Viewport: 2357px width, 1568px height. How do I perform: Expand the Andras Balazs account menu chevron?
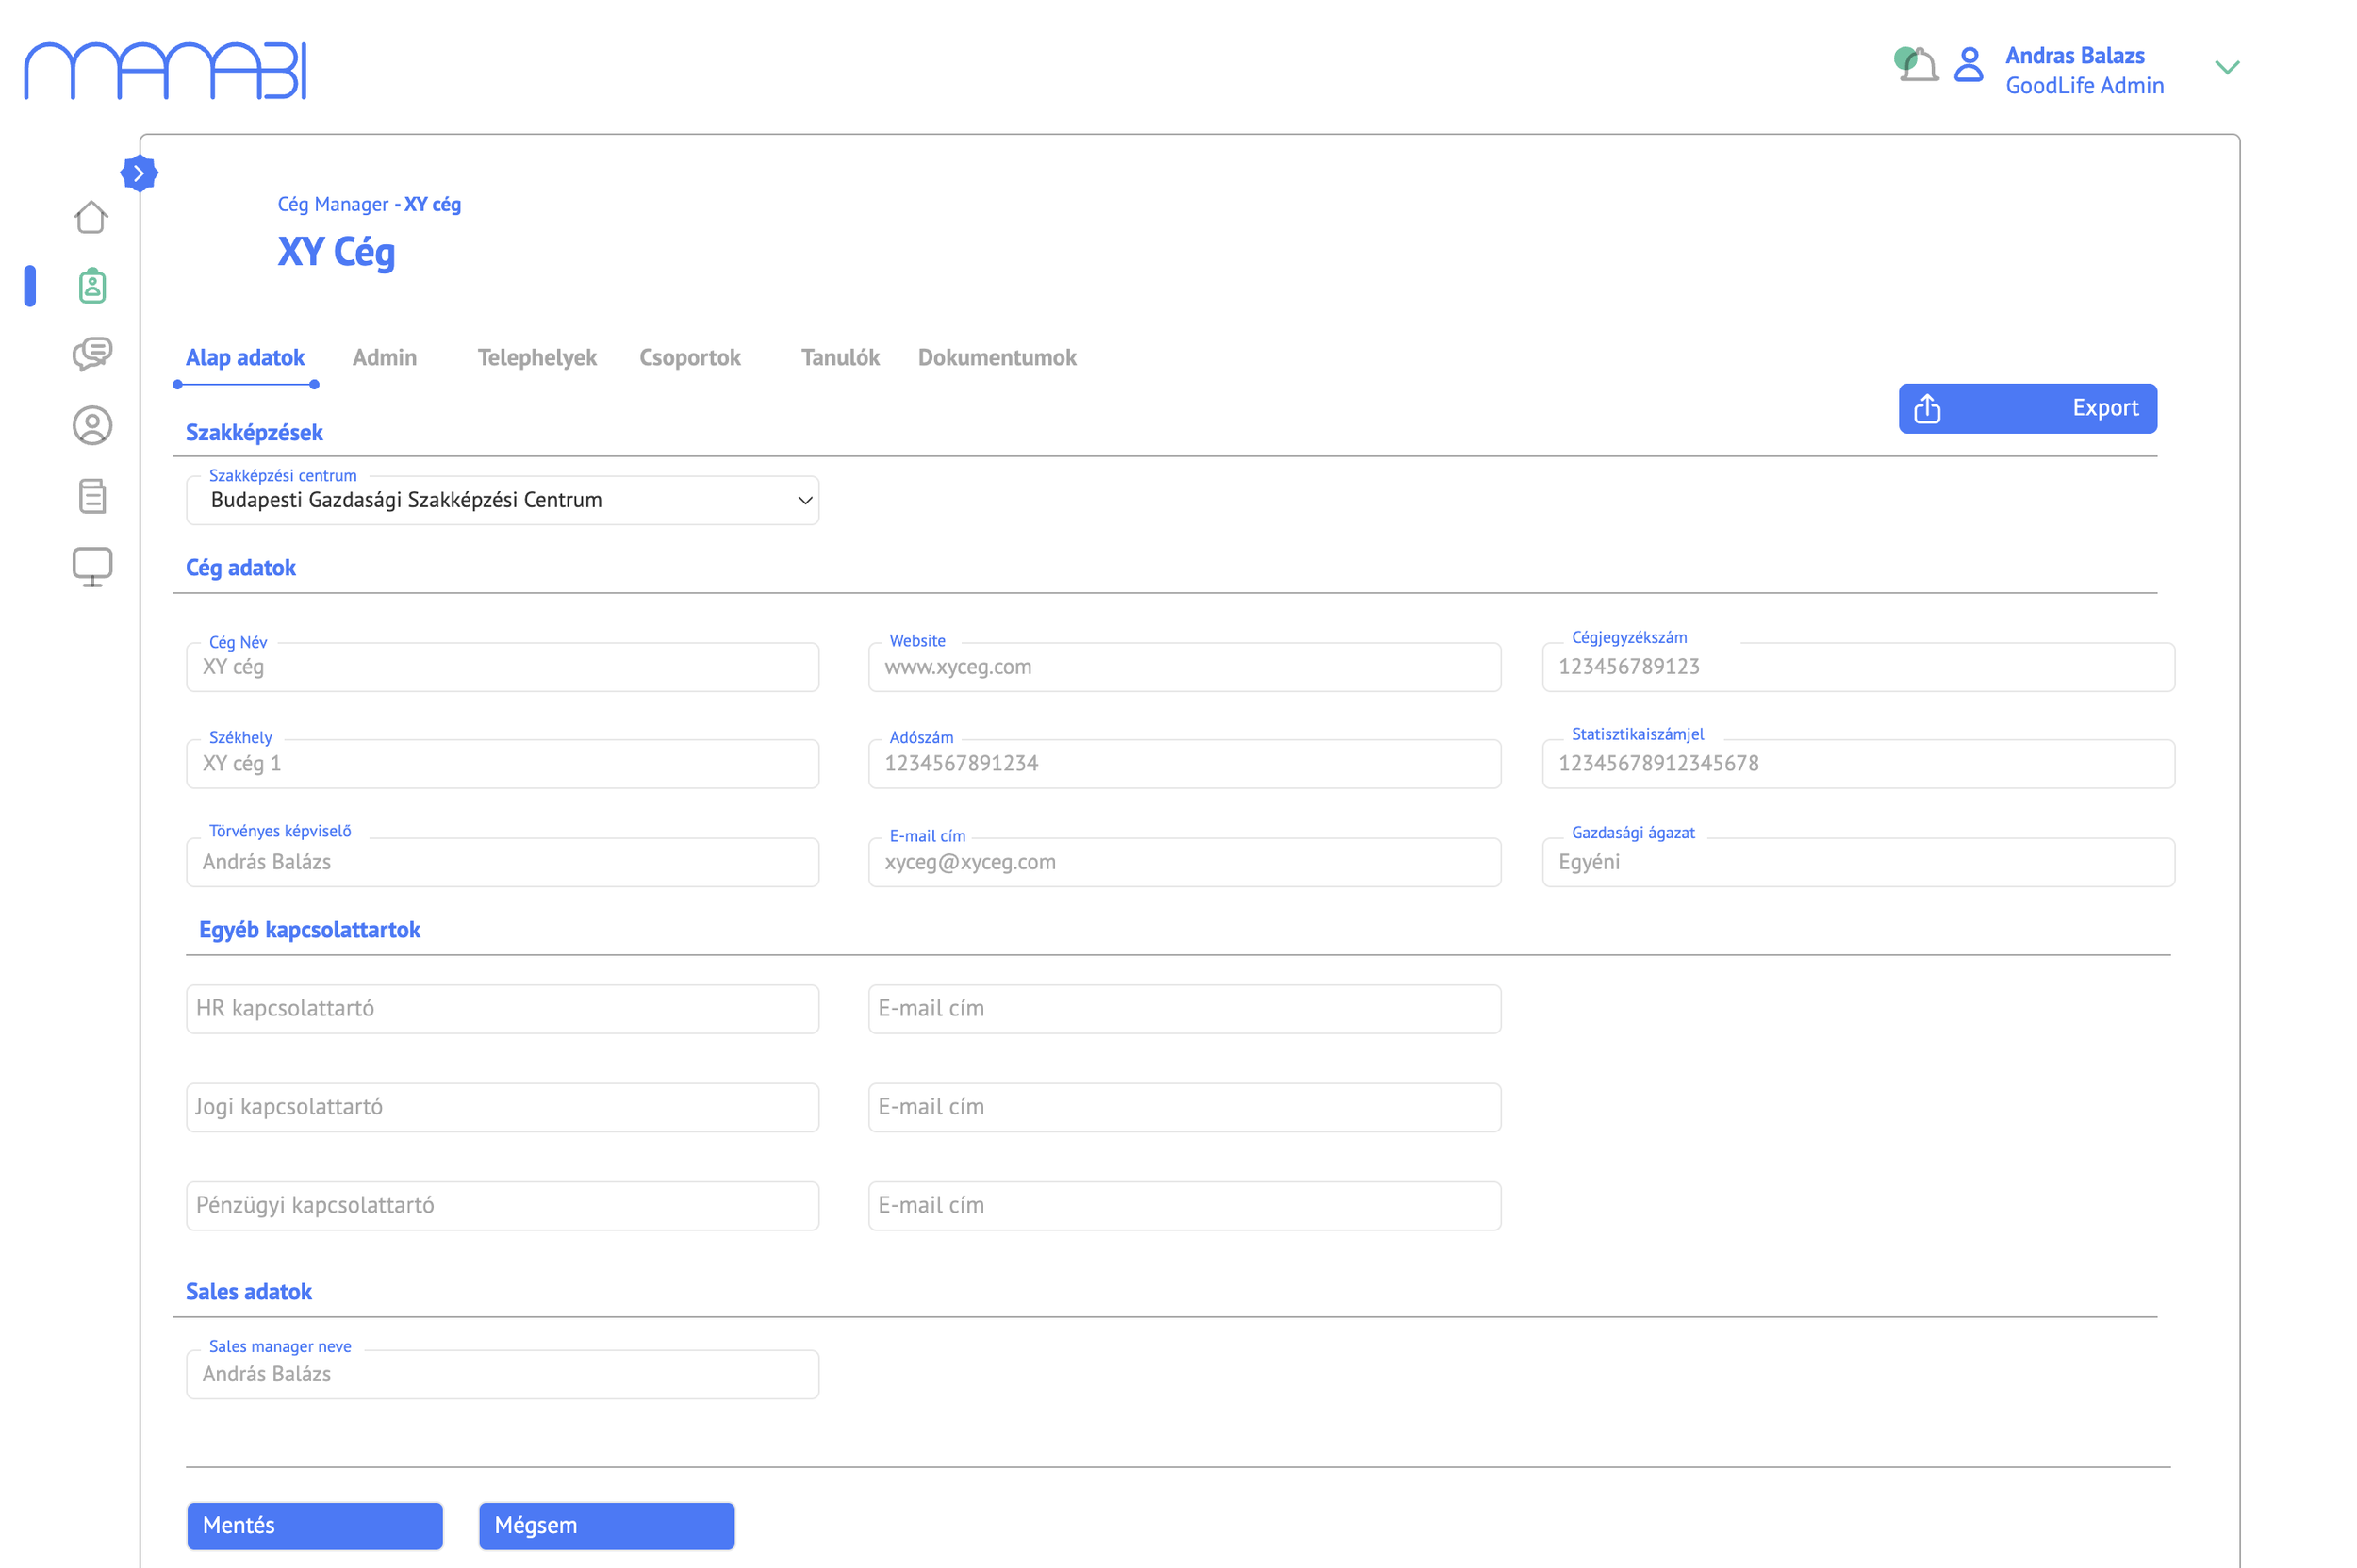pos(2226,68)
